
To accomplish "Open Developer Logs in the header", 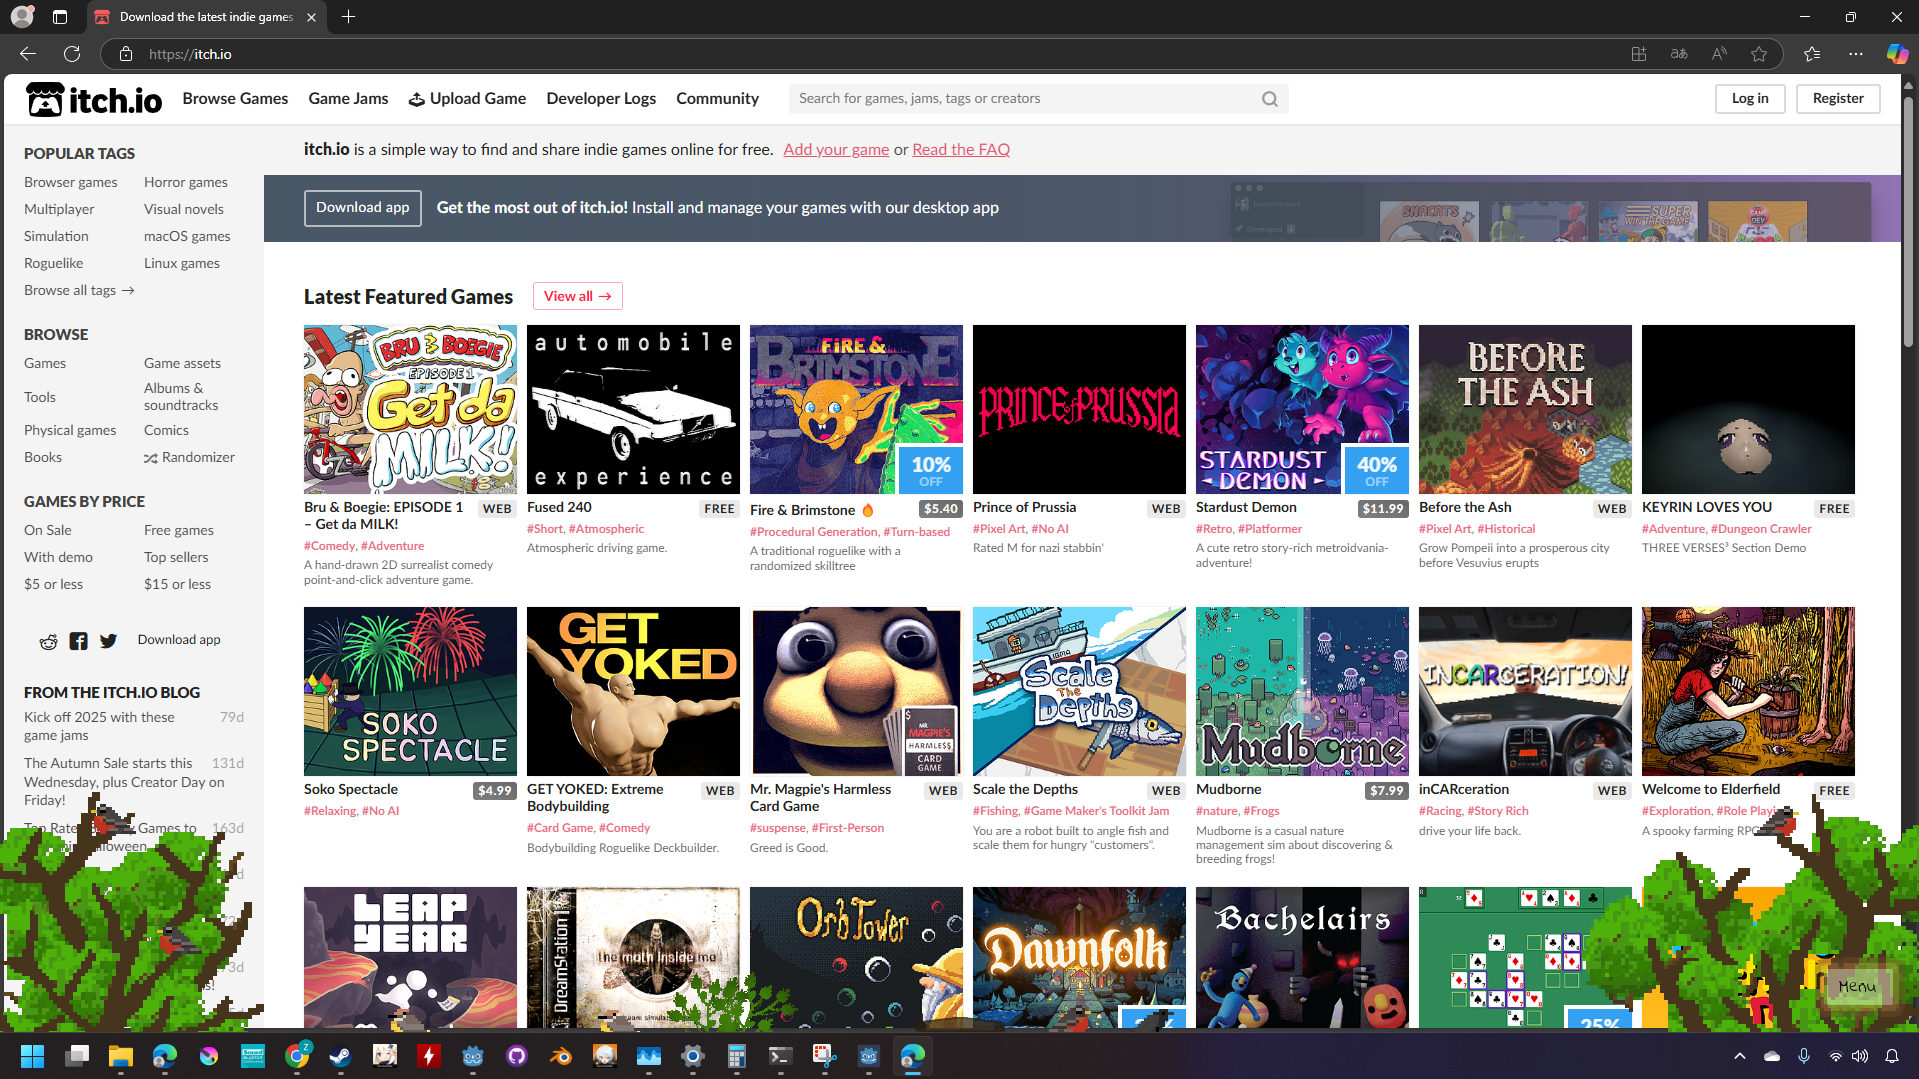I will (x=601, y=99).
